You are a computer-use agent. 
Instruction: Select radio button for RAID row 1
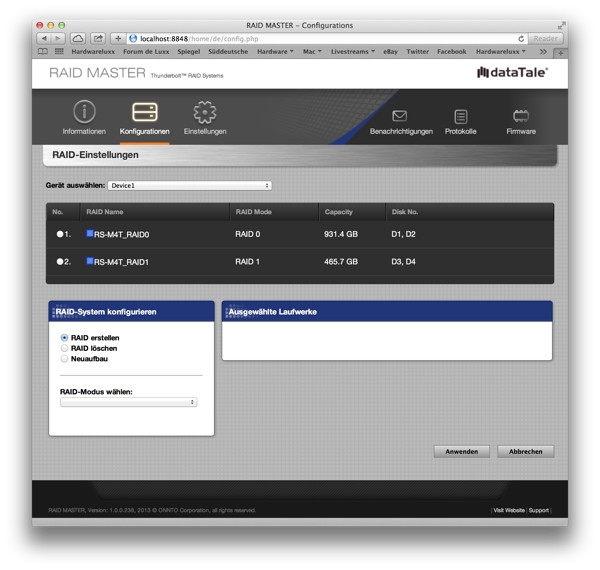point(60,234)
